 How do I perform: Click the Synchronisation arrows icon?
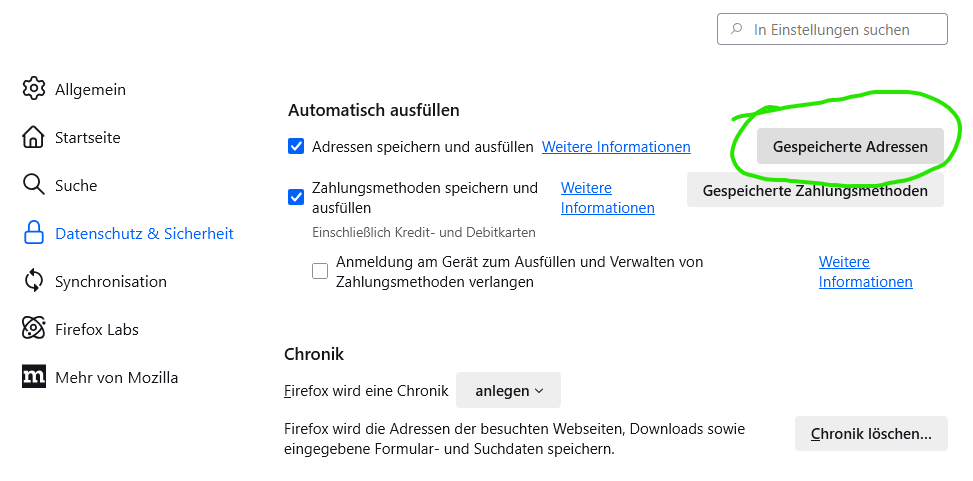tap(34, 281)
